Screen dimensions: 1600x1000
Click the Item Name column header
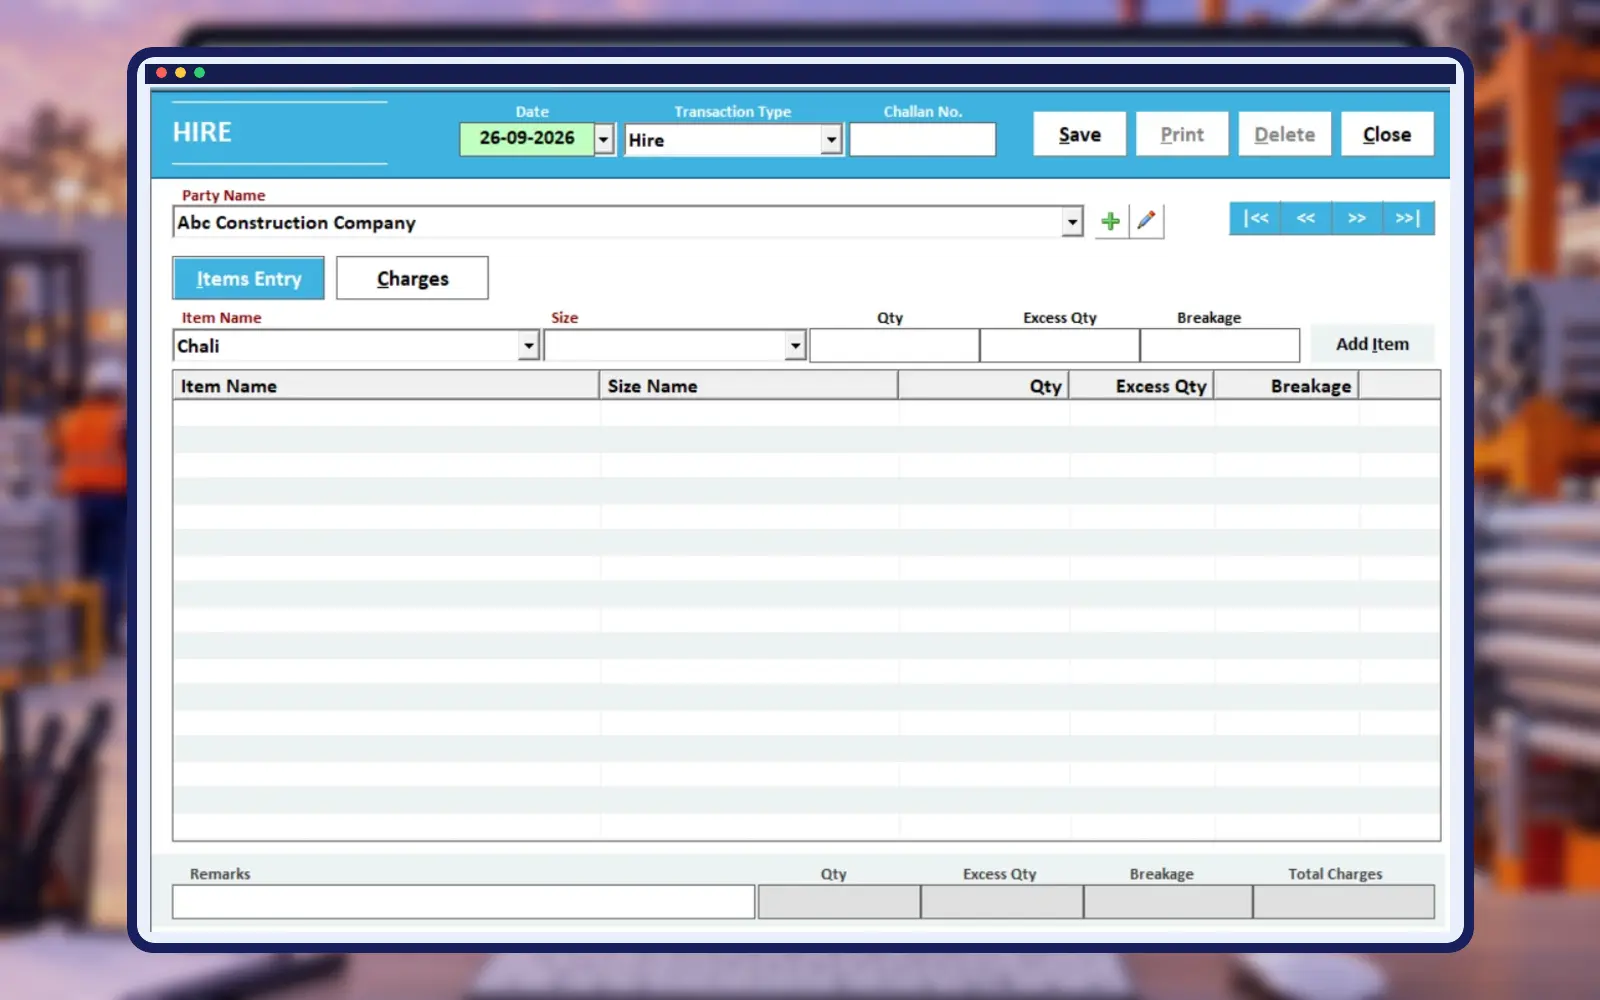click(386, 386)
